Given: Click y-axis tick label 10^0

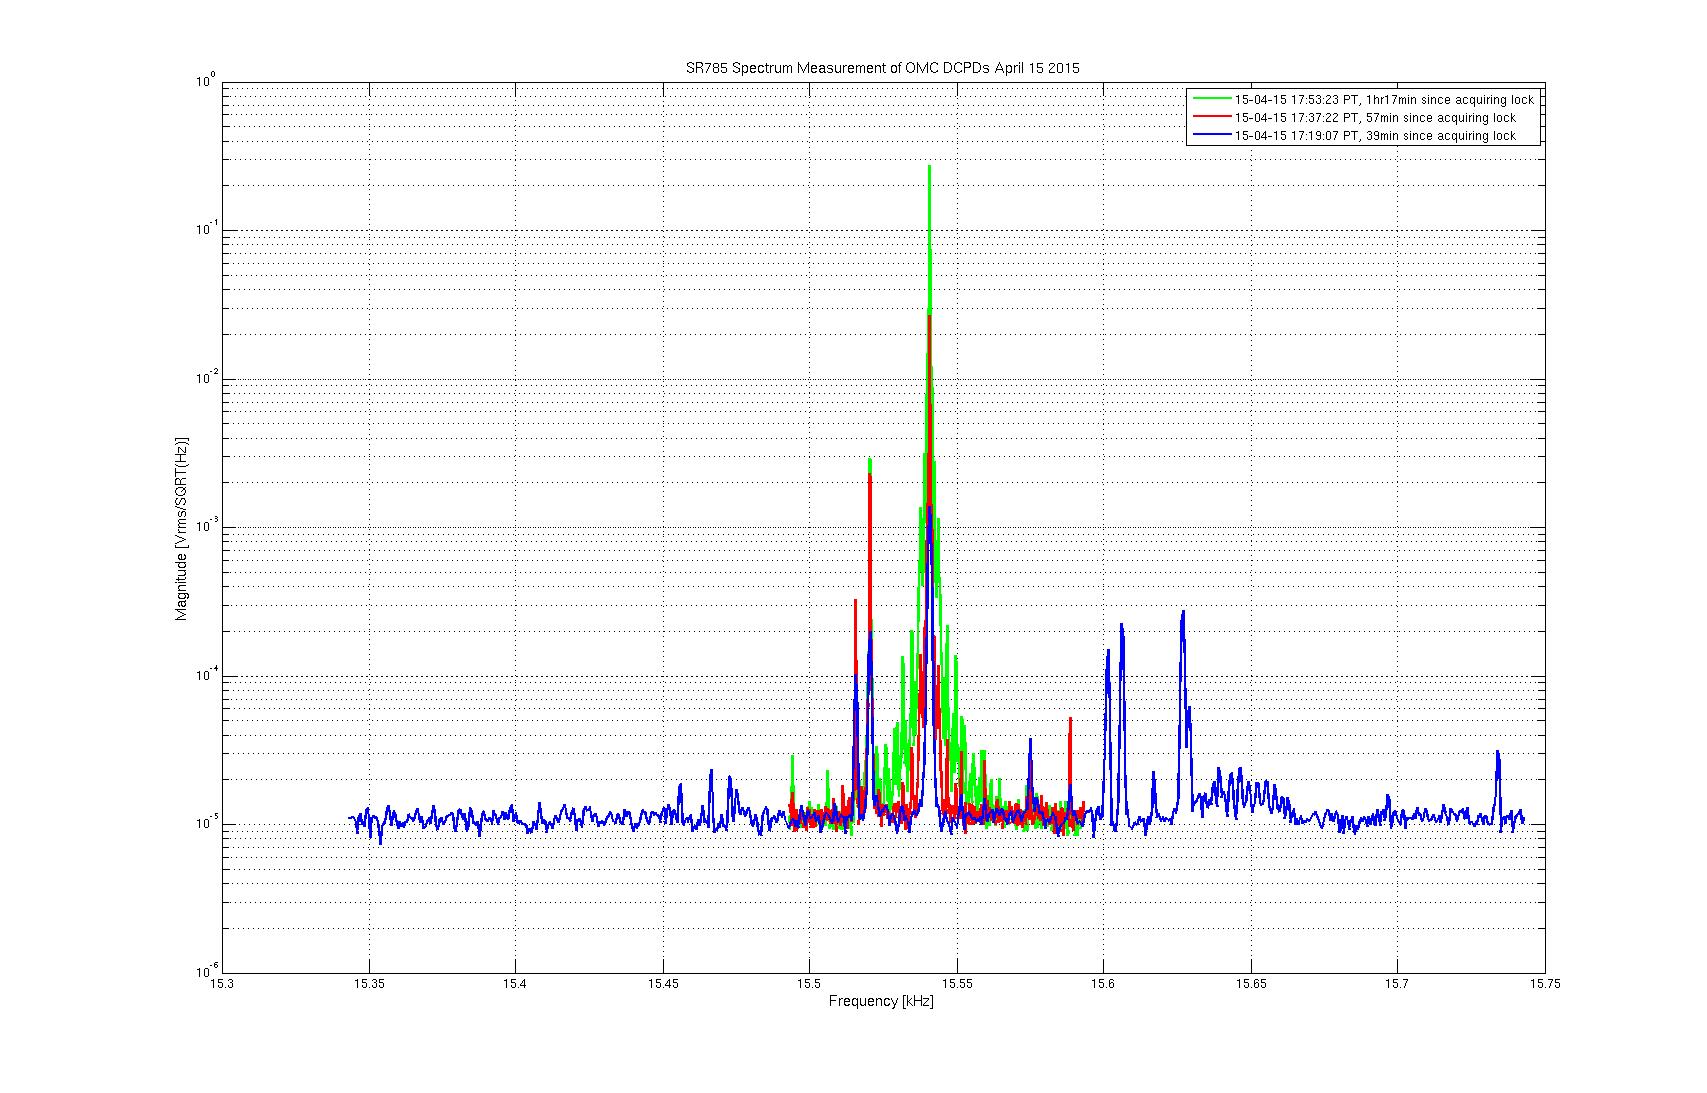Looking at the screenshot, I should [x=205, y=81].
